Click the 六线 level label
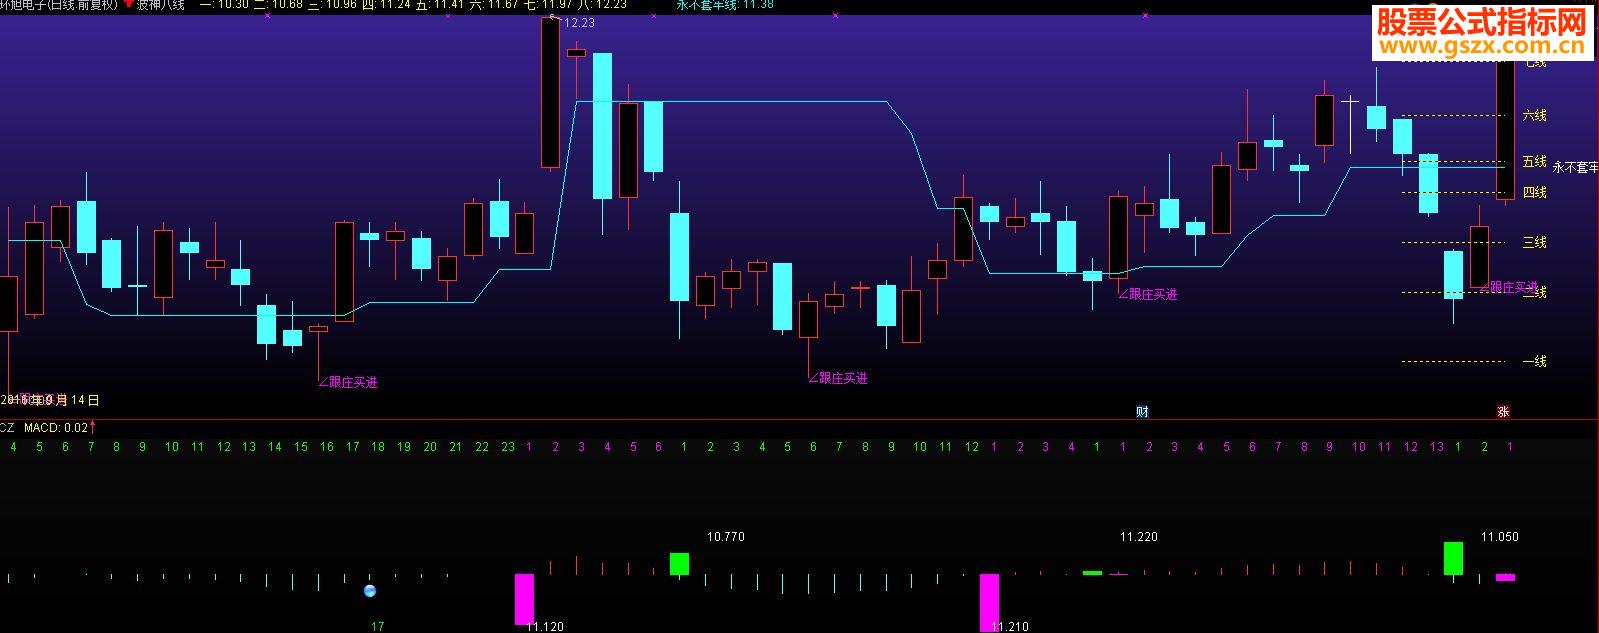This screenshot has width=1599, height=633. point(1534,116)
